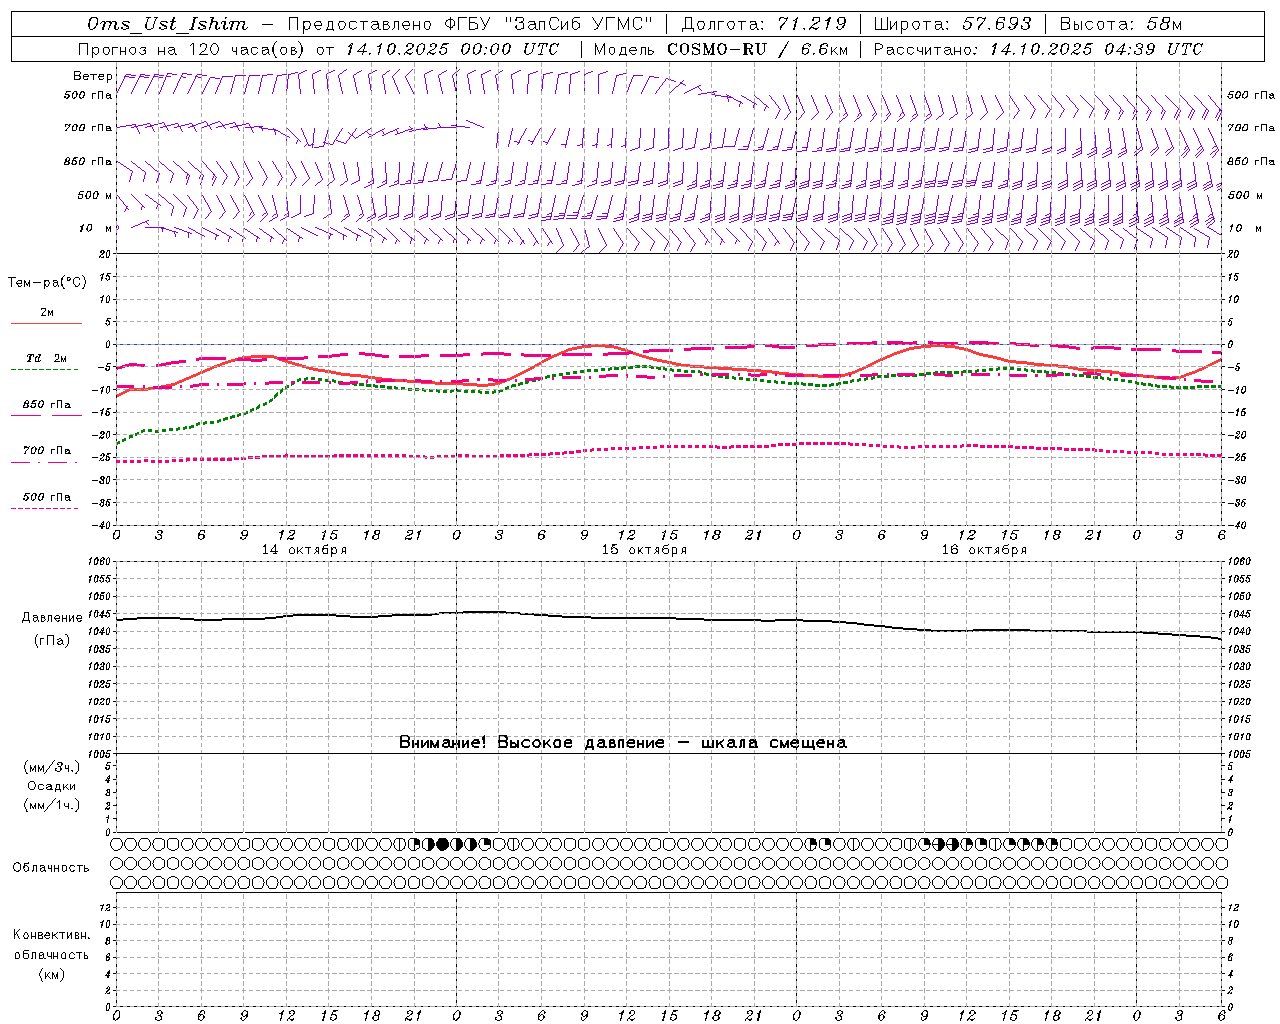The image size is (1280, 1024).
Task: Click the longitude value Долгота: 71.219
Action: [x=764, y=24]
